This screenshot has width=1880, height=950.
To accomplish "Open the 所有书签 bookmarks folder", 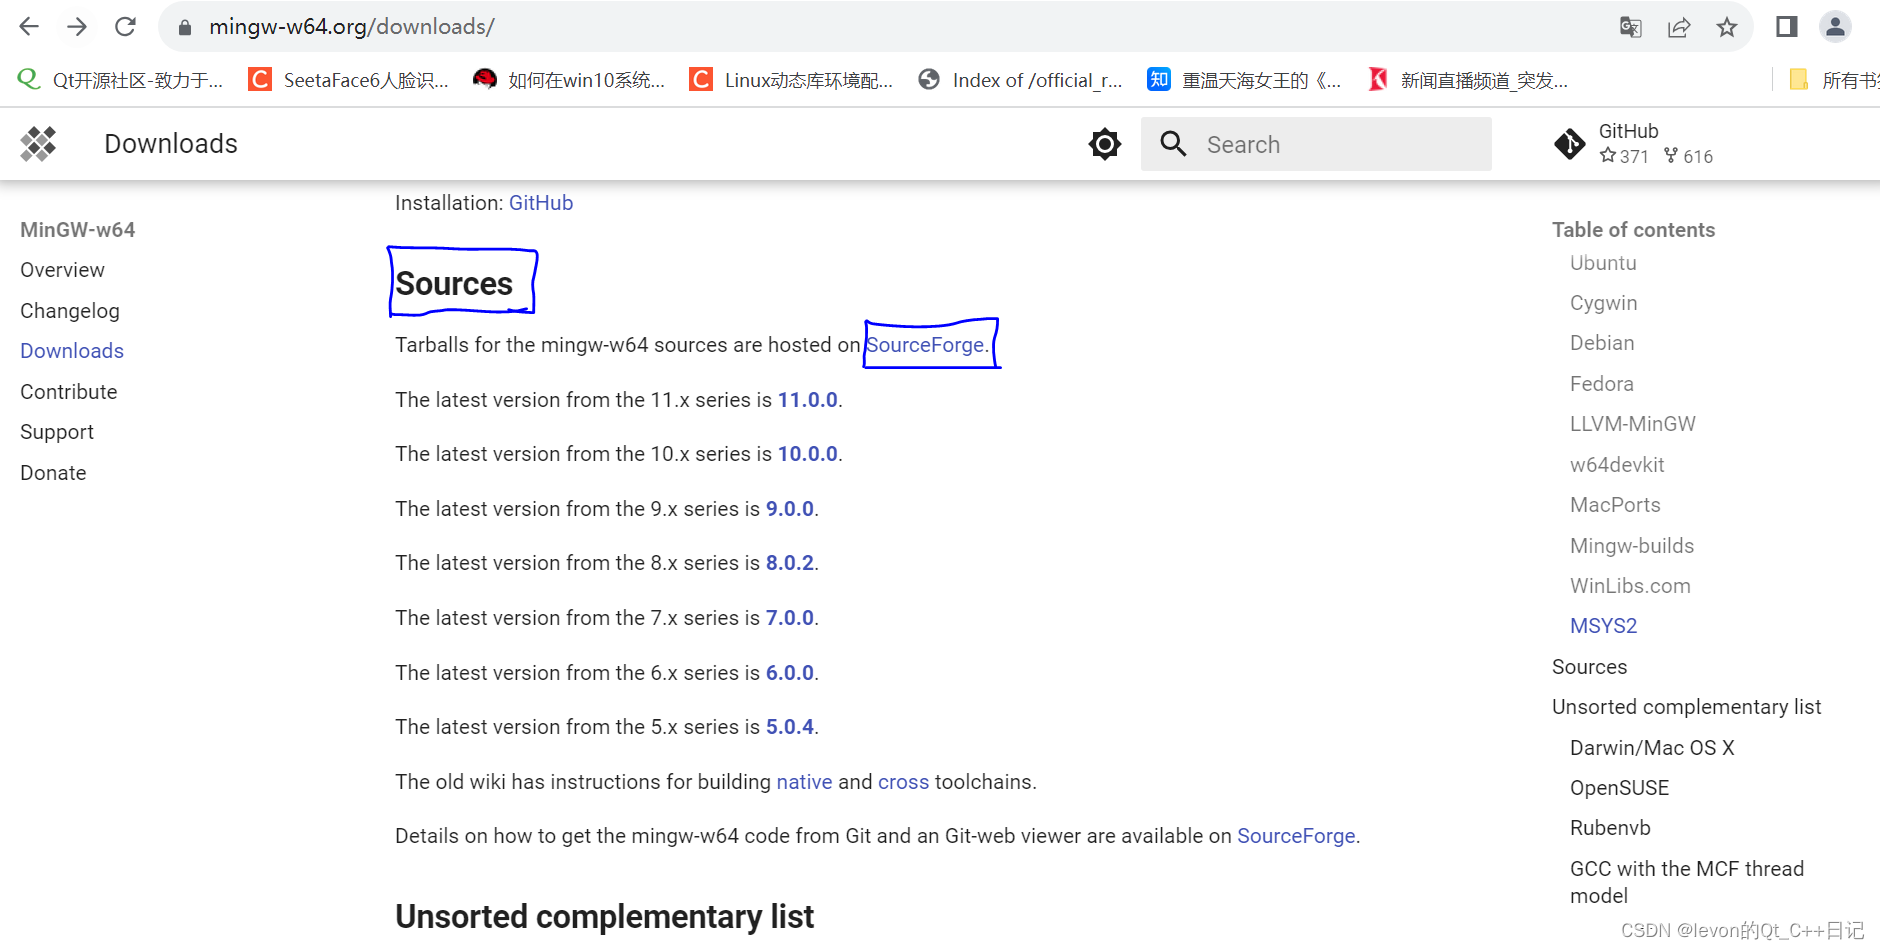I will (x=1834, y=80).
